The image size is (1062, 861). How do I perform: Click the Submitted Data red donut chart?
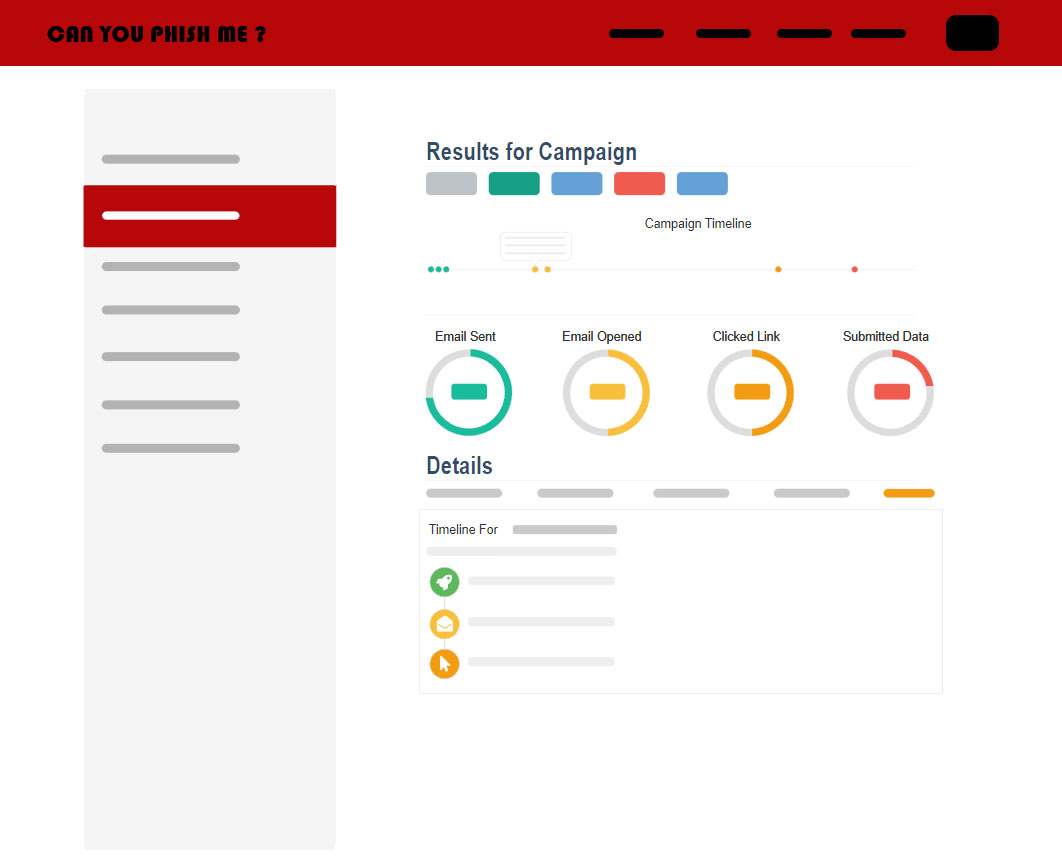click(x=890, y=392)
